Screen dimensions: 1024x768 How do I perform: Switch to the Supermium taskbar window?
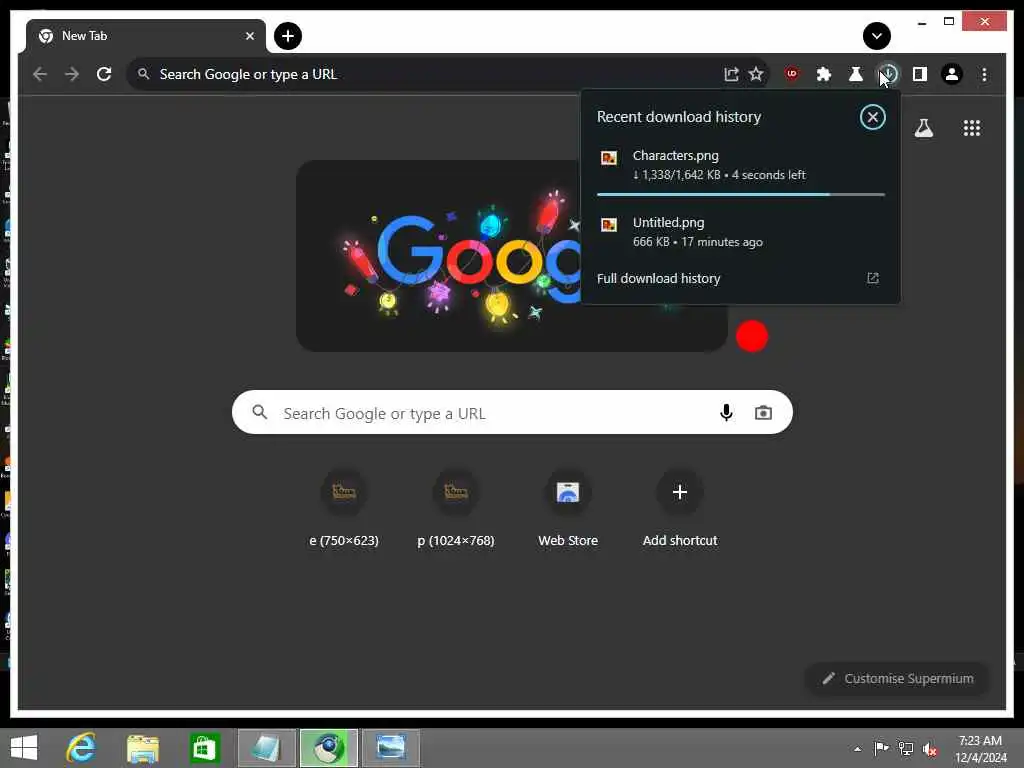point(328,748)
